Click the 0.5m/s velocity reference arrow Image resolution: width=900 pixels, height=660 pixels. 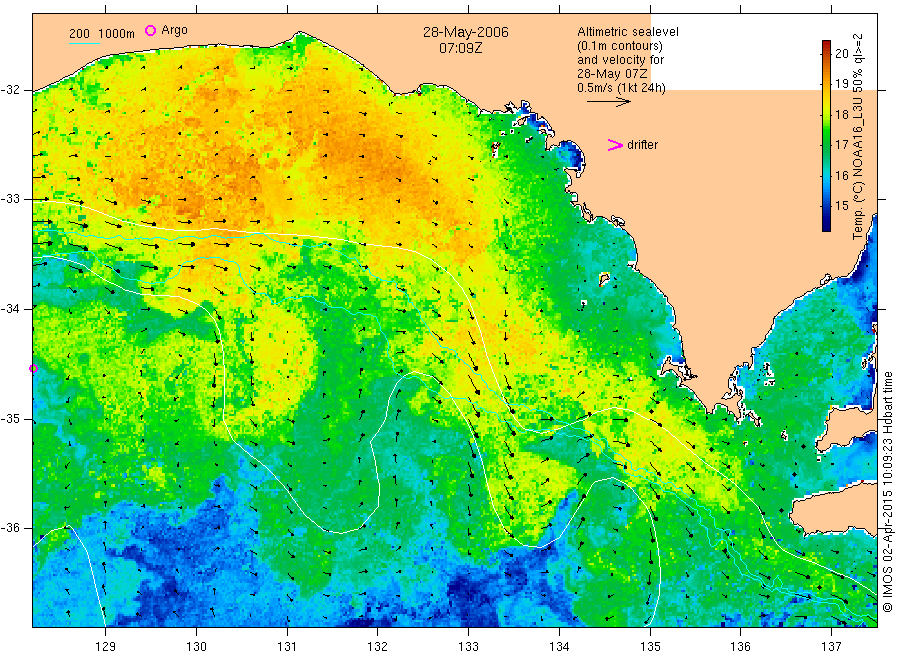(x=608, y=102)
